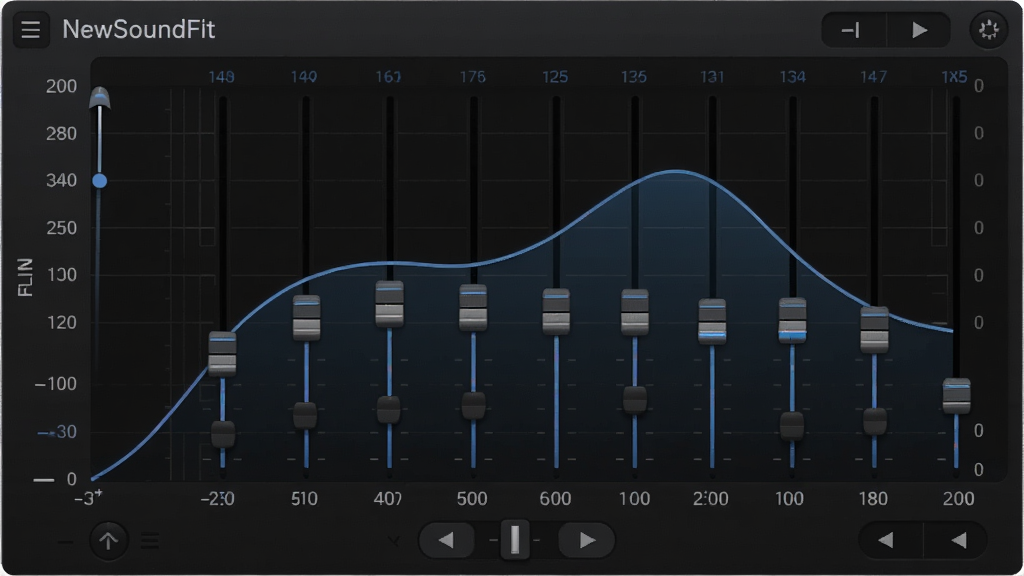Click the settings gear icon
Screen dimensions: 1024x576
[989, 30]
